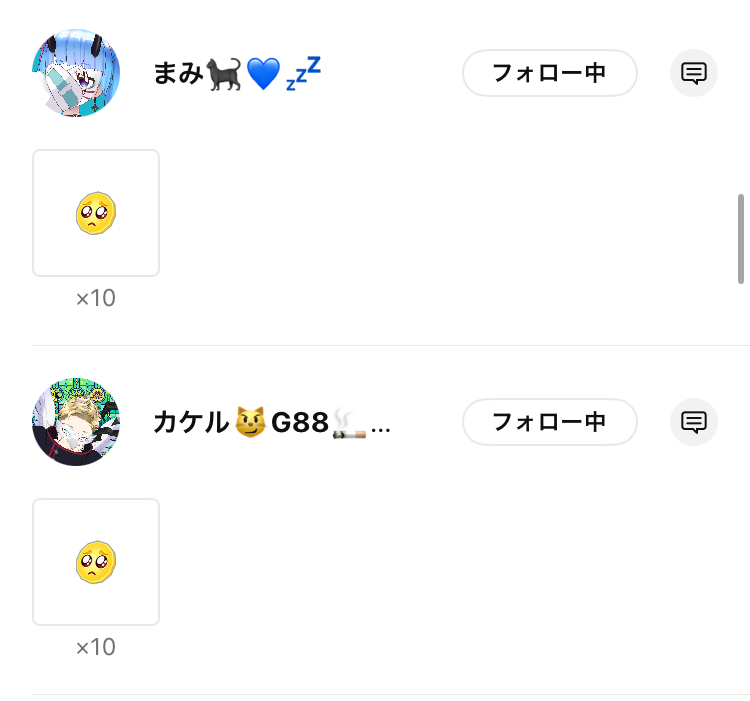This screenshot has width=750, height=701.
Task: Select pleading face gift under カケル
Action: tap(96, 562)
